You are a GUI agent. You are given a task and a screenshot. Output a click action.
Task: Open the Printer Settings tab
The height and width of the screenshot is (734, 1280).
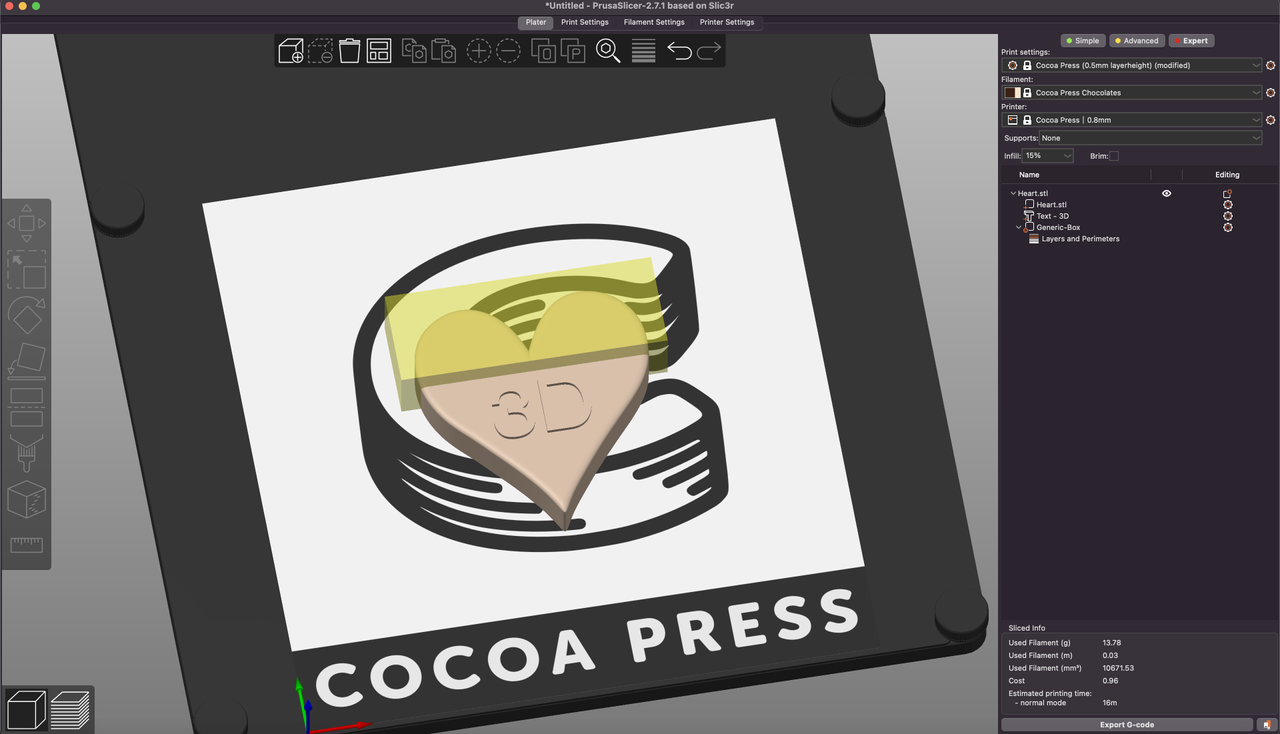(727, 22)
